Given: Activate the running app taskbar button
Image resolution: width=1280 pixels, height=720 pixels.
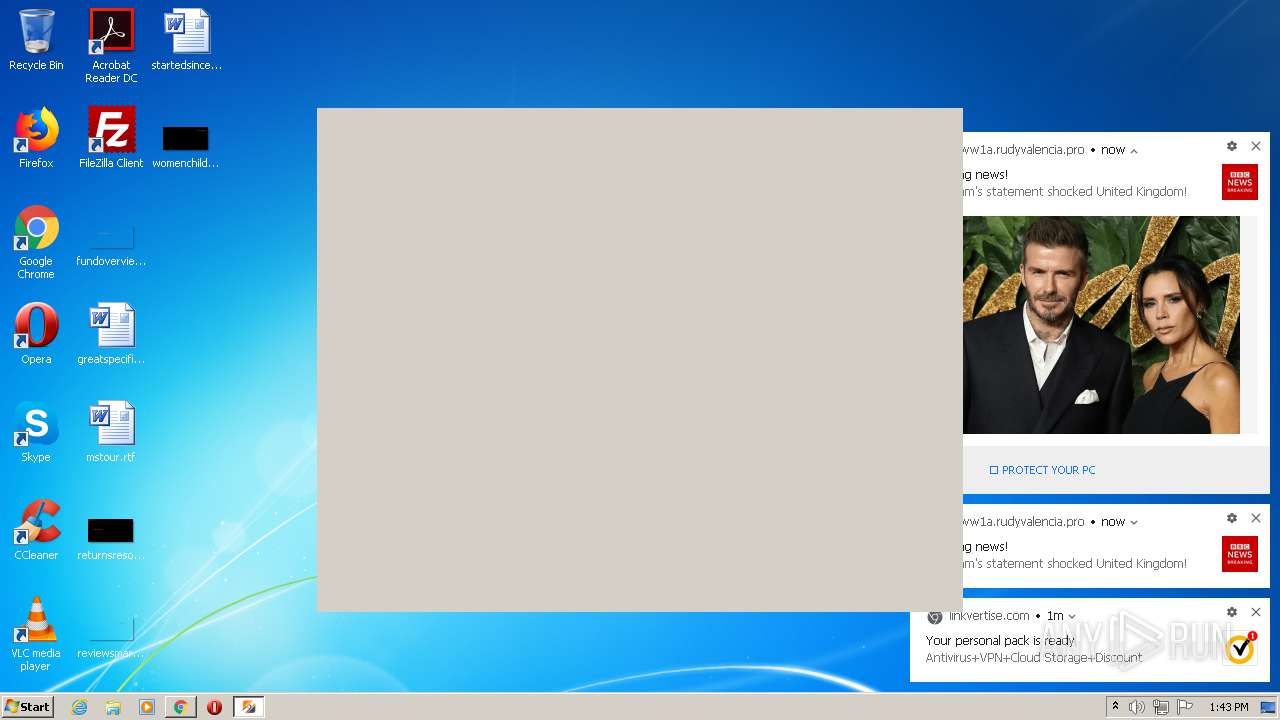Looking at the screenshot, I should pyautogui.click(x=249, y=707).
